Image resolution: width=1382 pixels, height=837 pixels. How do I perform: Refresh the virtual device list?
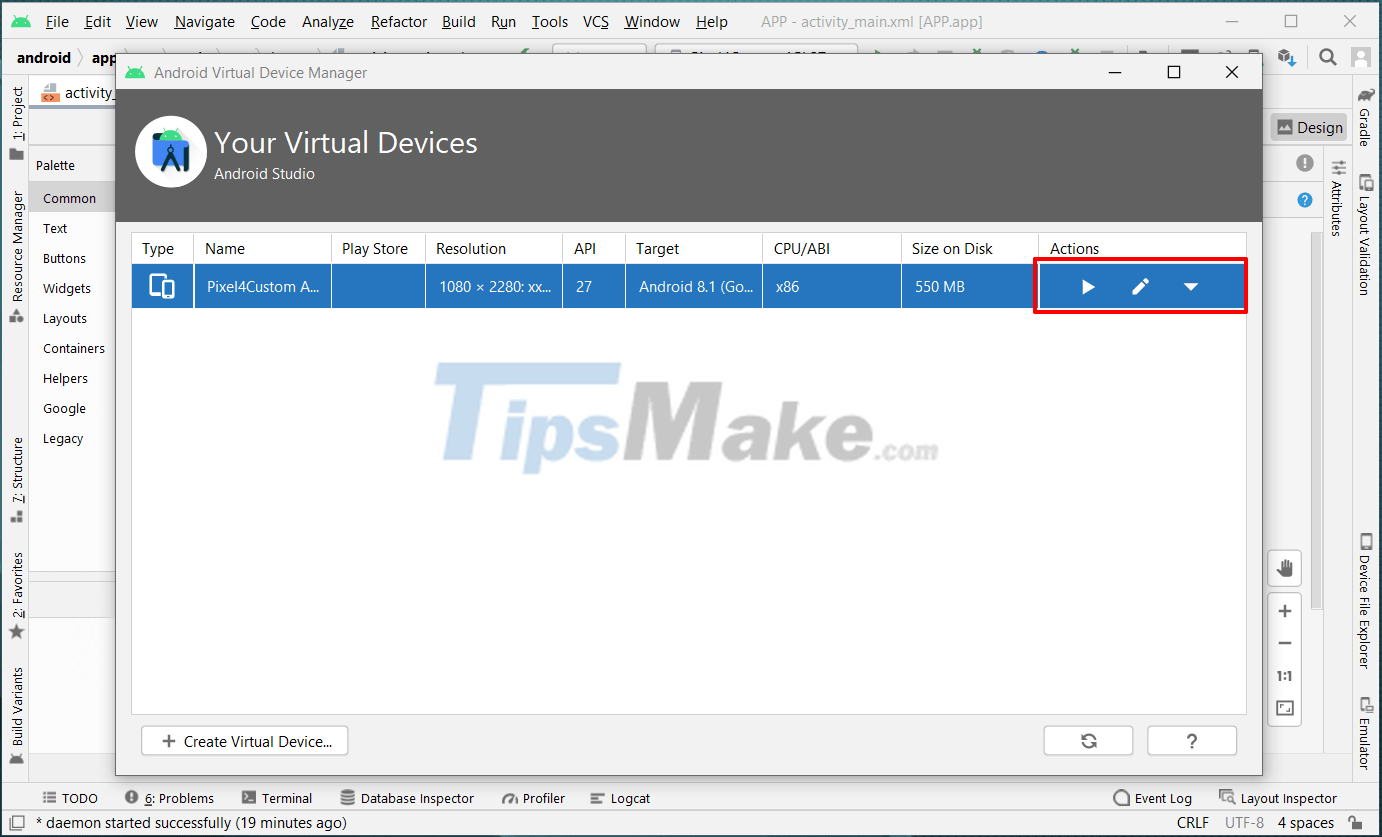click(1088, 740)
